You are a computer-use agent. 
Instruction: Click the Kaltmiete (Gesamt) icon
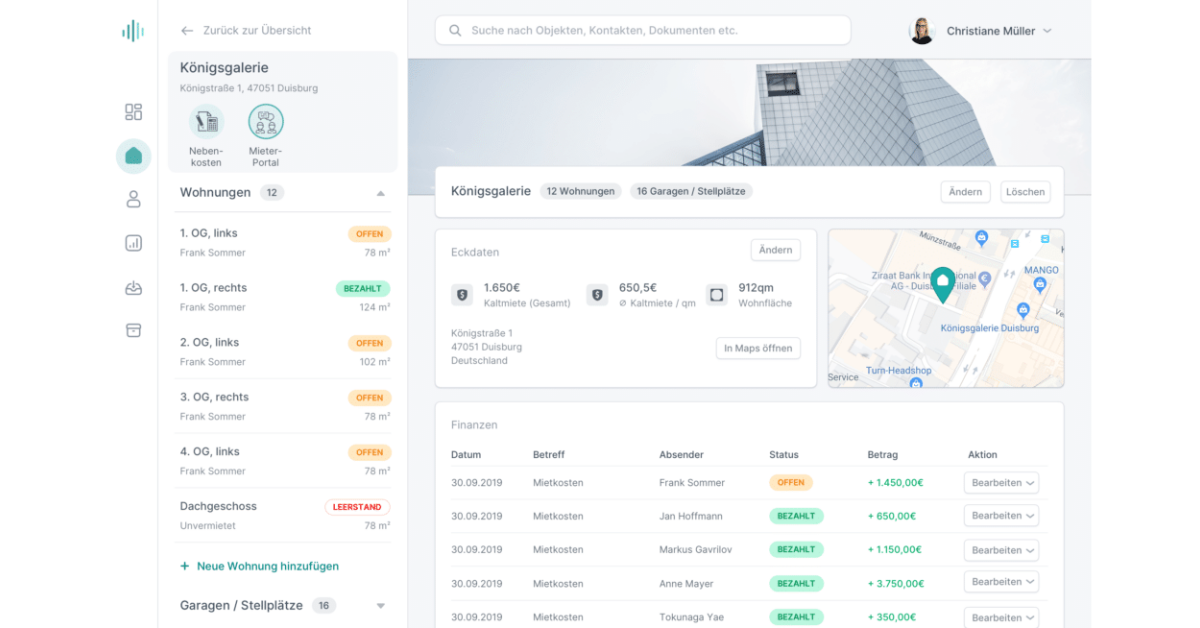(462, 295)
